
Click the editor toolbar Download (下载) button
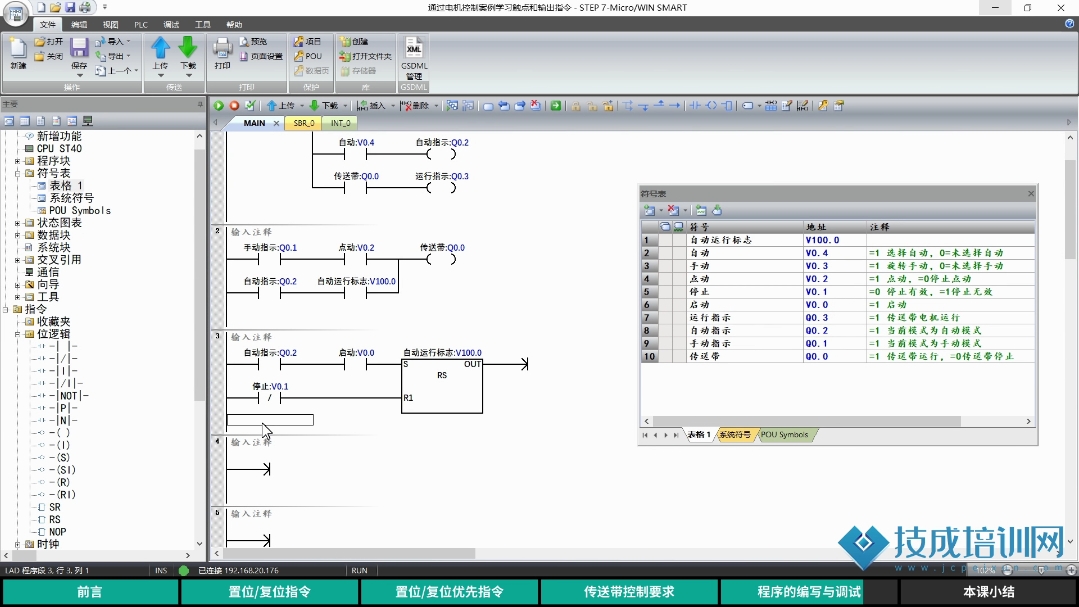323,106
